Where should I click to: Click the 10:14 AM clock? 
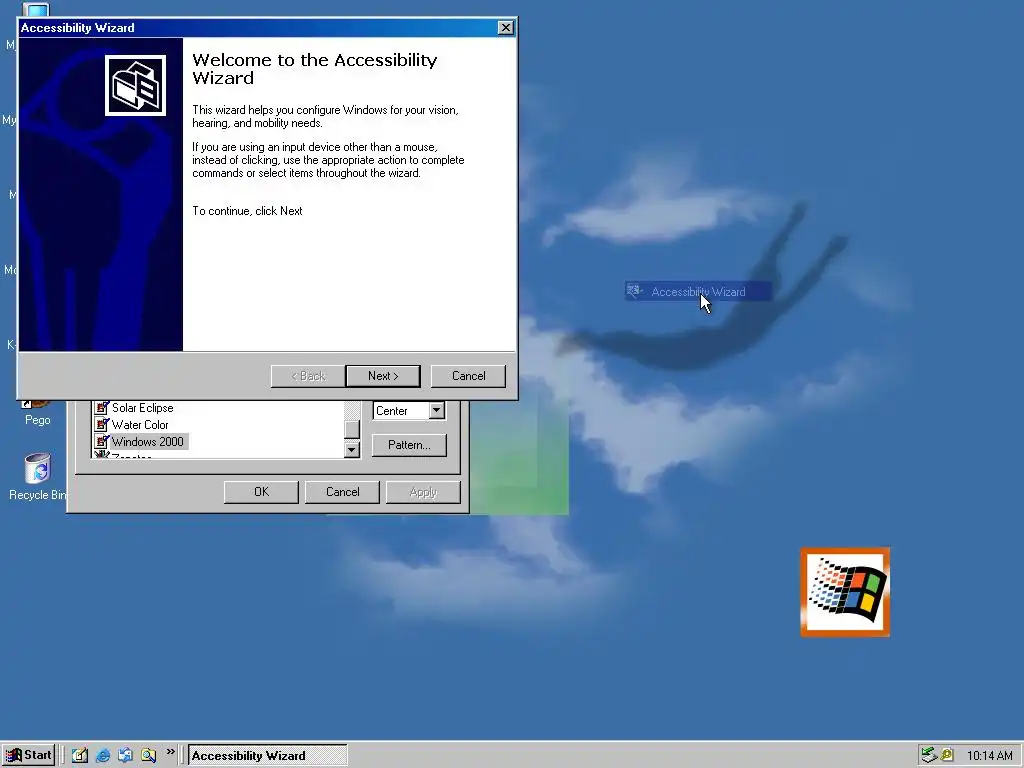989,756
